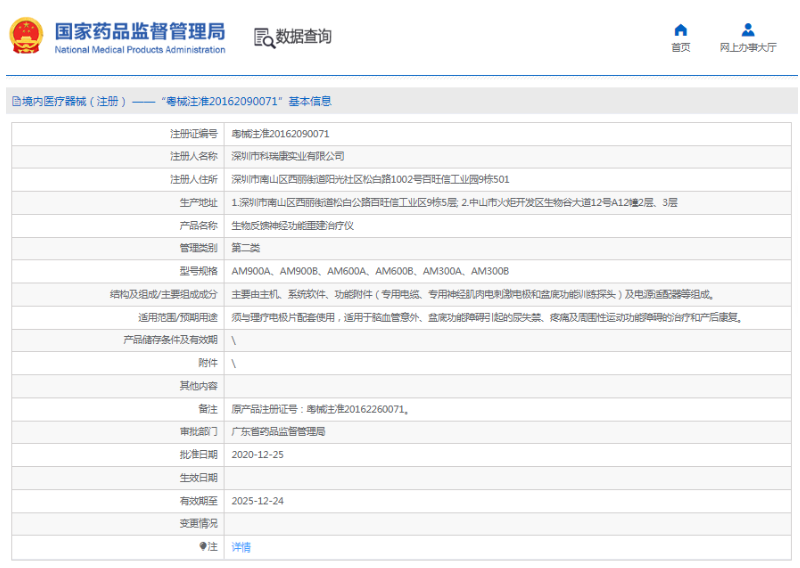Click National Medical Products Administration text
Viewport: 800px width, 568px height.
tap(140, 50)
